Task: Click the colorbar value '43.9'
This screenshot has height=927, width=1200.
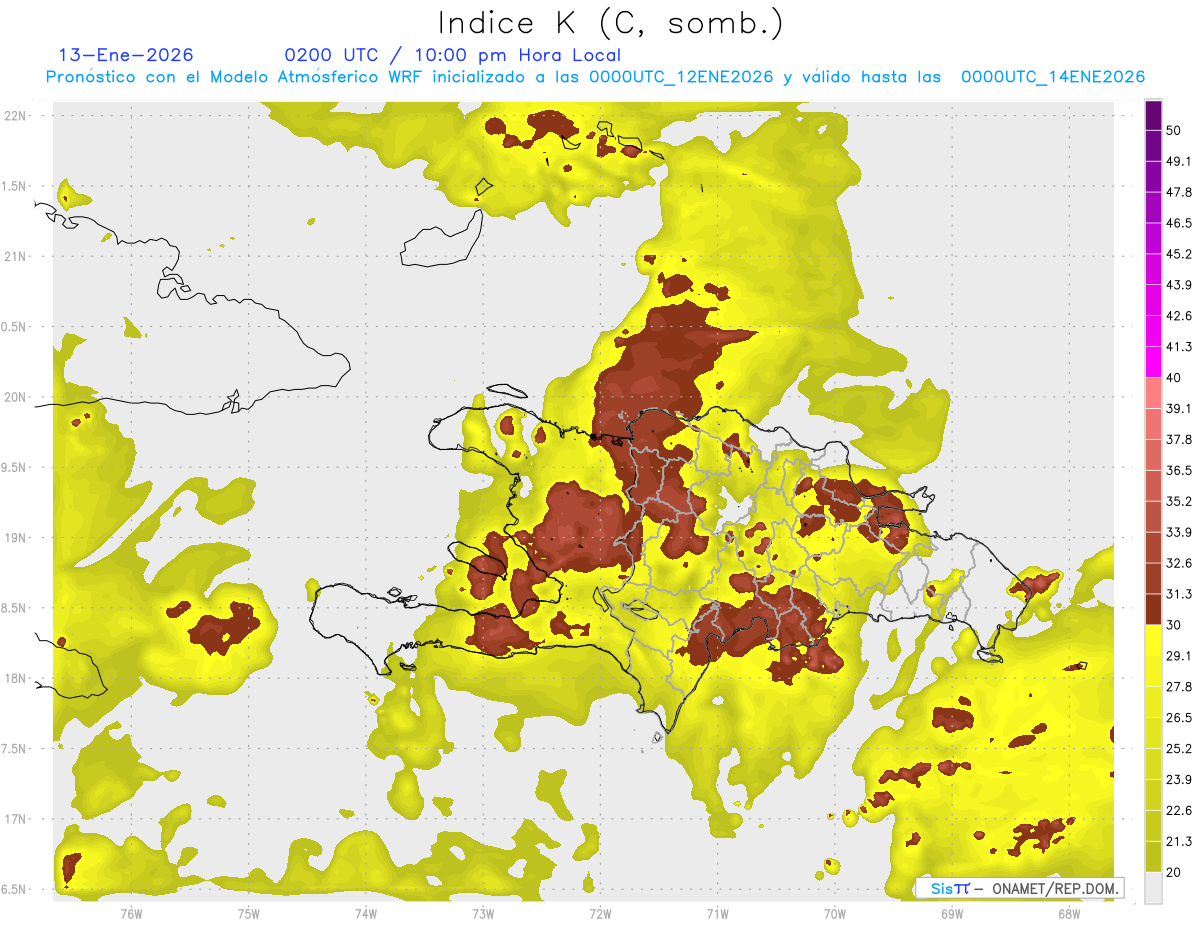Action: point(1179,285)
